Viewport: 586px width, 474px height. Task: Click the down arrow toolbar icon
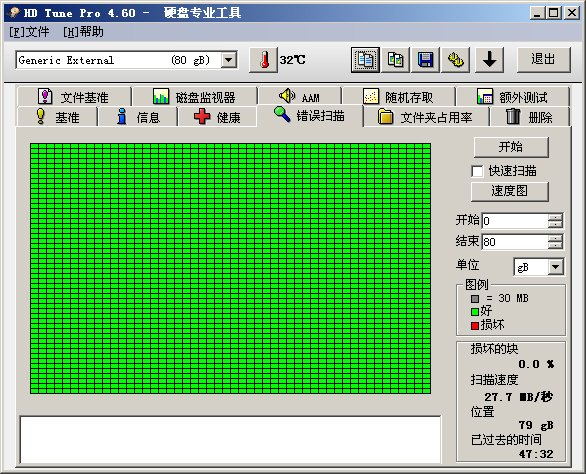click(x=489, y=60)
